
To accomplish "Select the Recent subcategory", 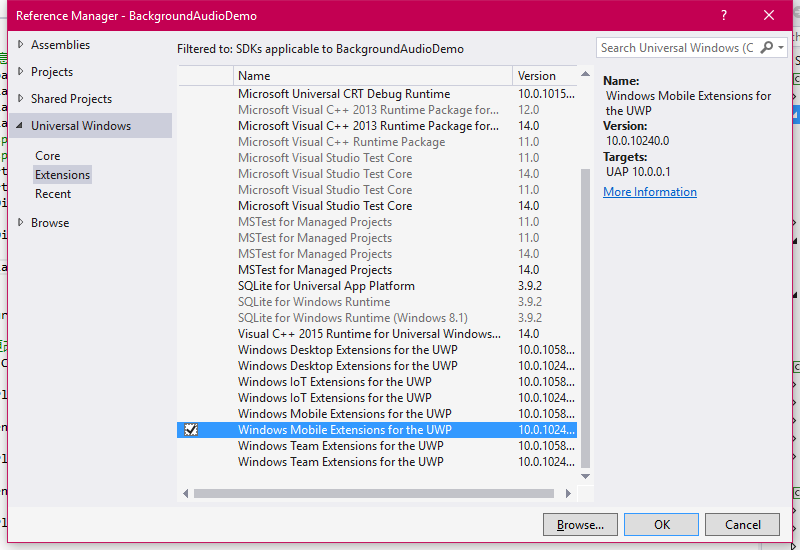I will click(x=53, y=194).
